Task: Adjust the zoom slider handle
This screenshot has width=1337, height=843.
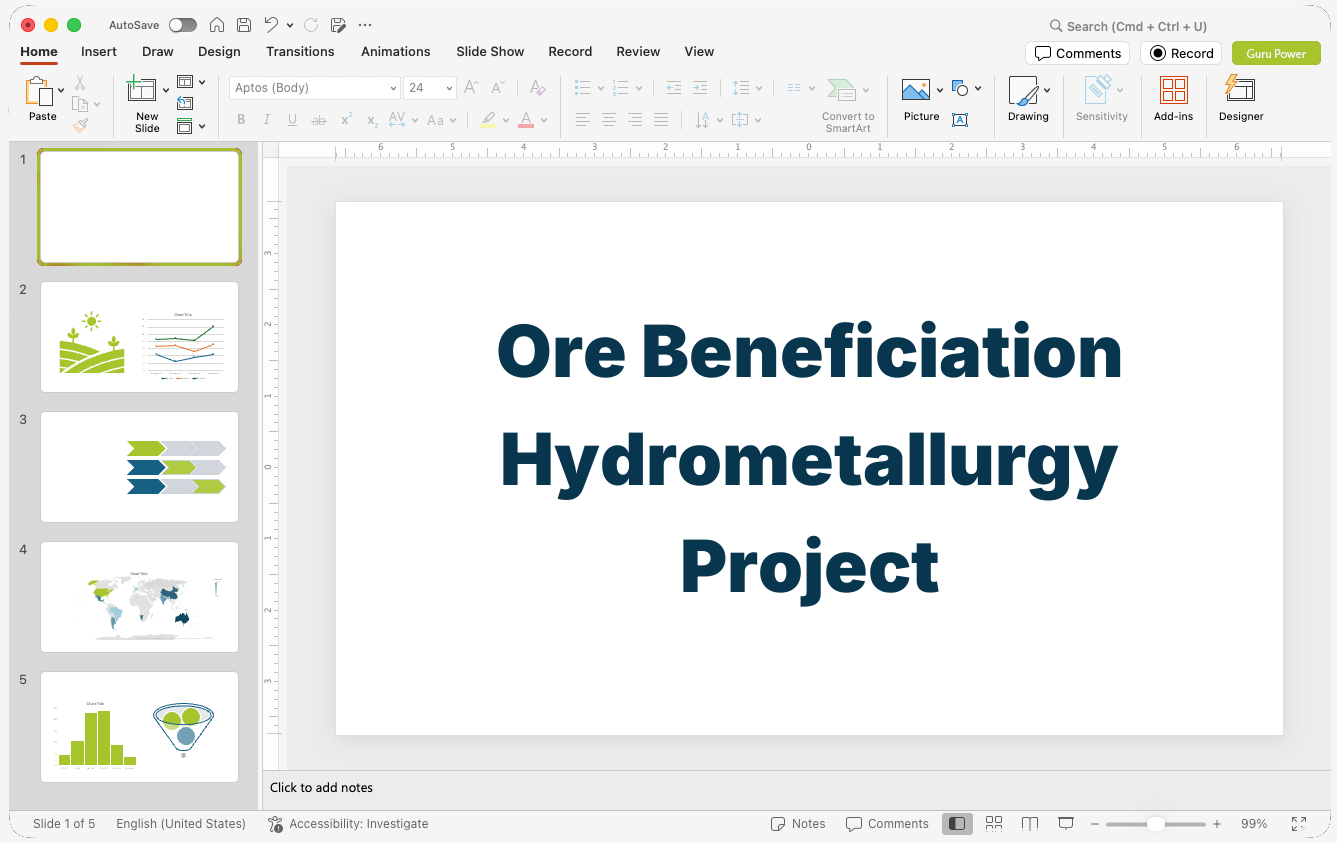Action: point(1155,824)
